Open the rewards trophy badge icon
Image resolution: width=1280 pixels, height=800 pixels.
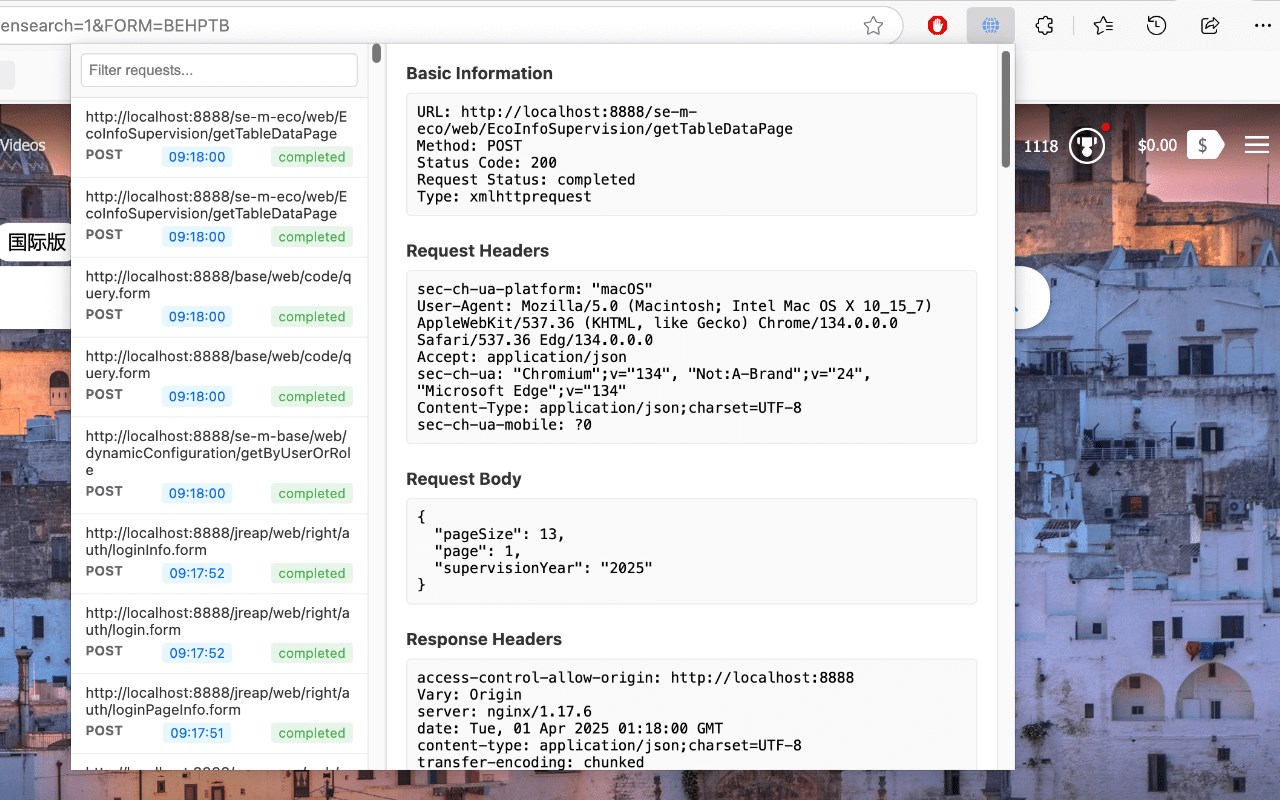(x=1087, y=146)
